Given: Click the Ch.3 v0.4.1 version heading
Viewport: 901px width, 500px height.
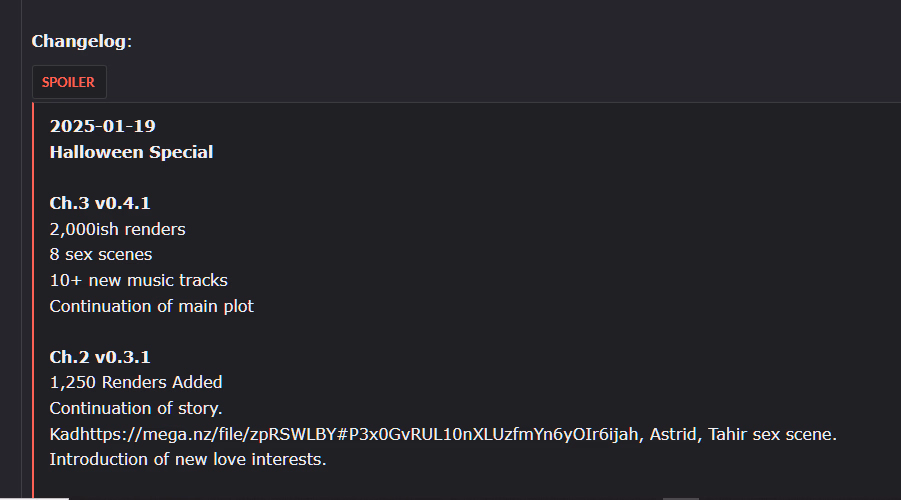Looking at the screenshot, I should (100, 203).
